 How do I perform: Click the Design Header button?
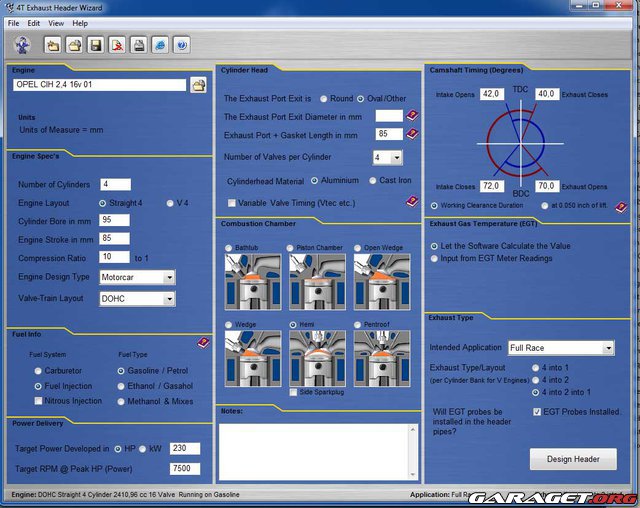(573, 459)
